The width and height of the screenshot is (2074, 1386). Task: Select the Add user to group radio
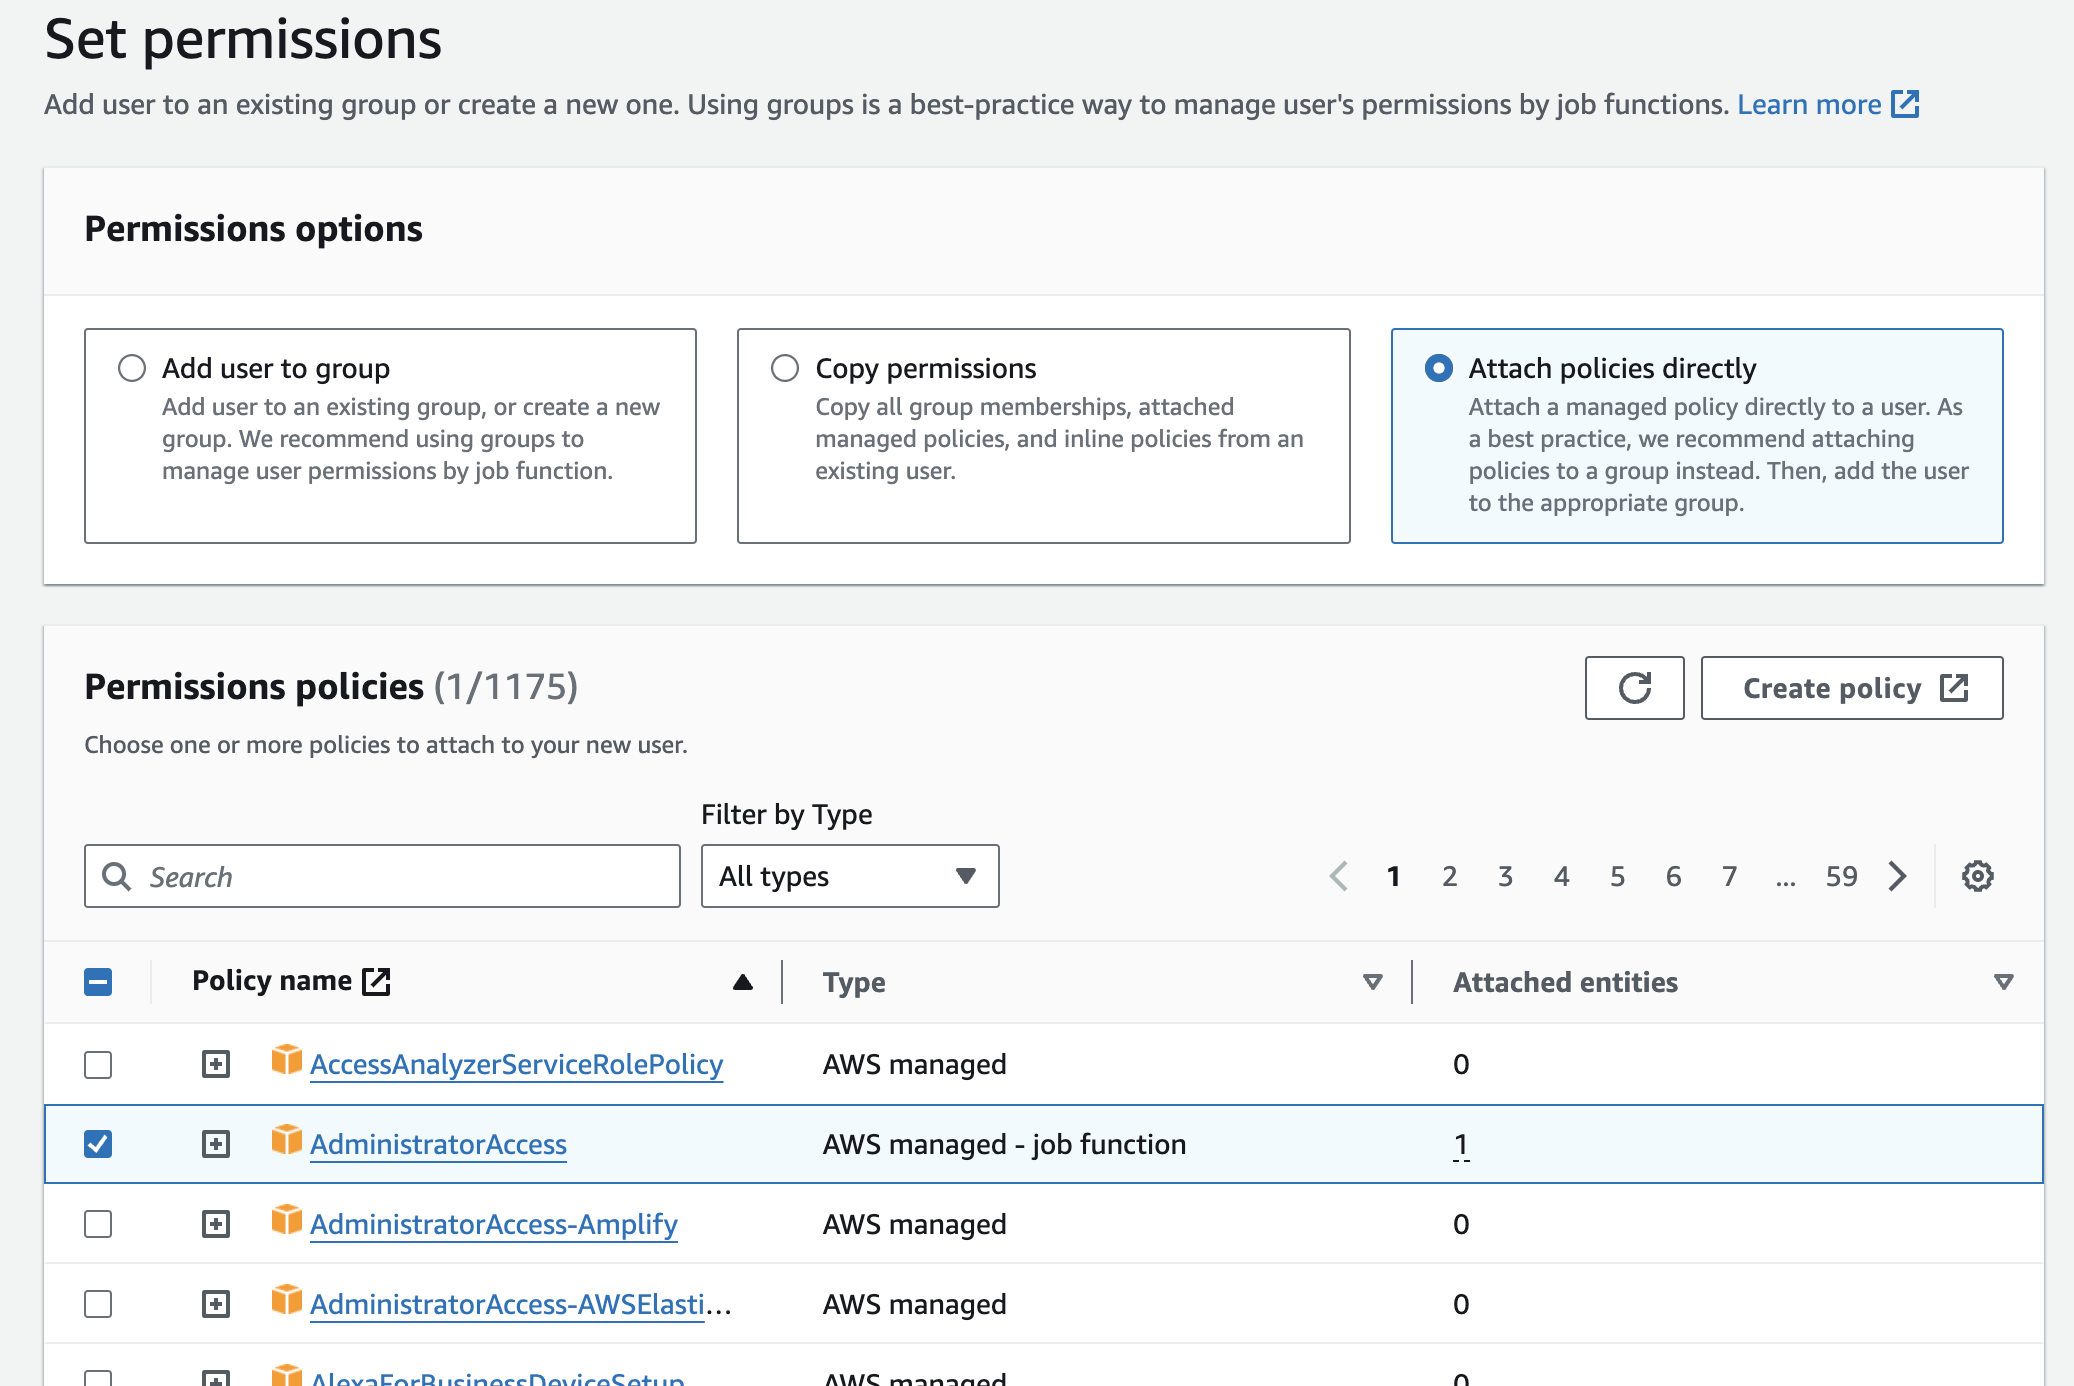click(x=132, y=368)
